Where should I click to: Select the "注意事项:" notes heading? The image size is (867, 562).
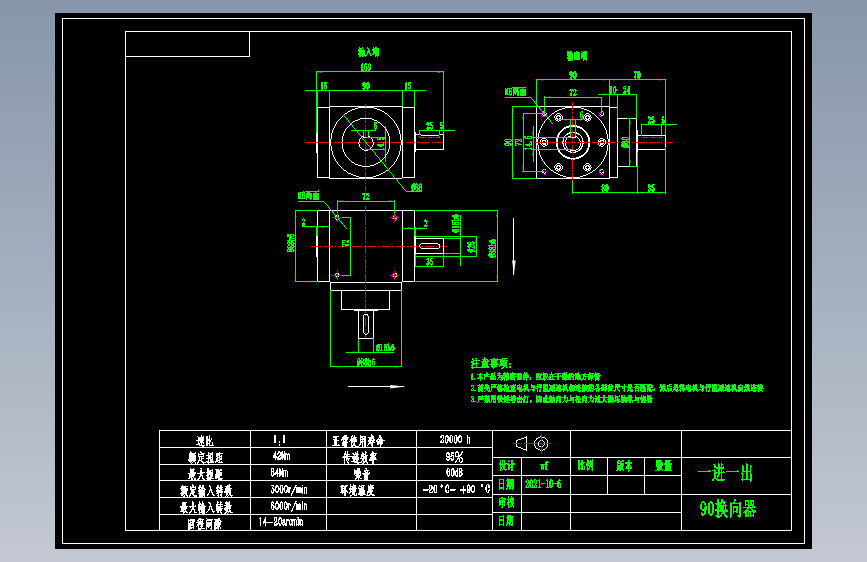coord(491,363)
